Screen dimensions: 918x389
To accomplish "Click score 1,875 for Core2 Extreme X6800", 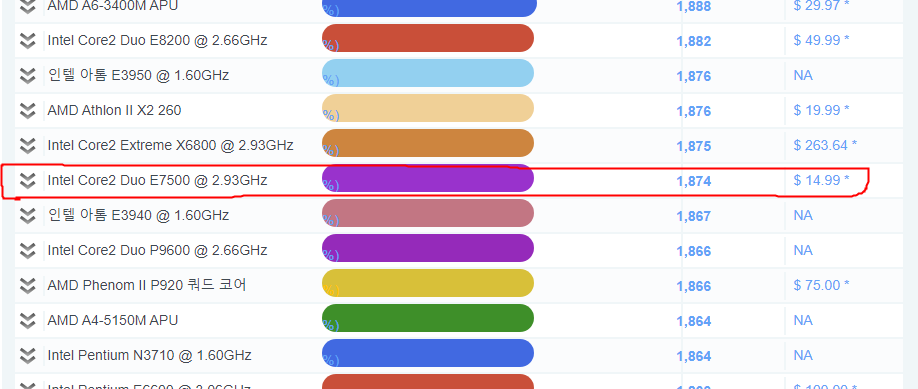I will coord(694,146).
